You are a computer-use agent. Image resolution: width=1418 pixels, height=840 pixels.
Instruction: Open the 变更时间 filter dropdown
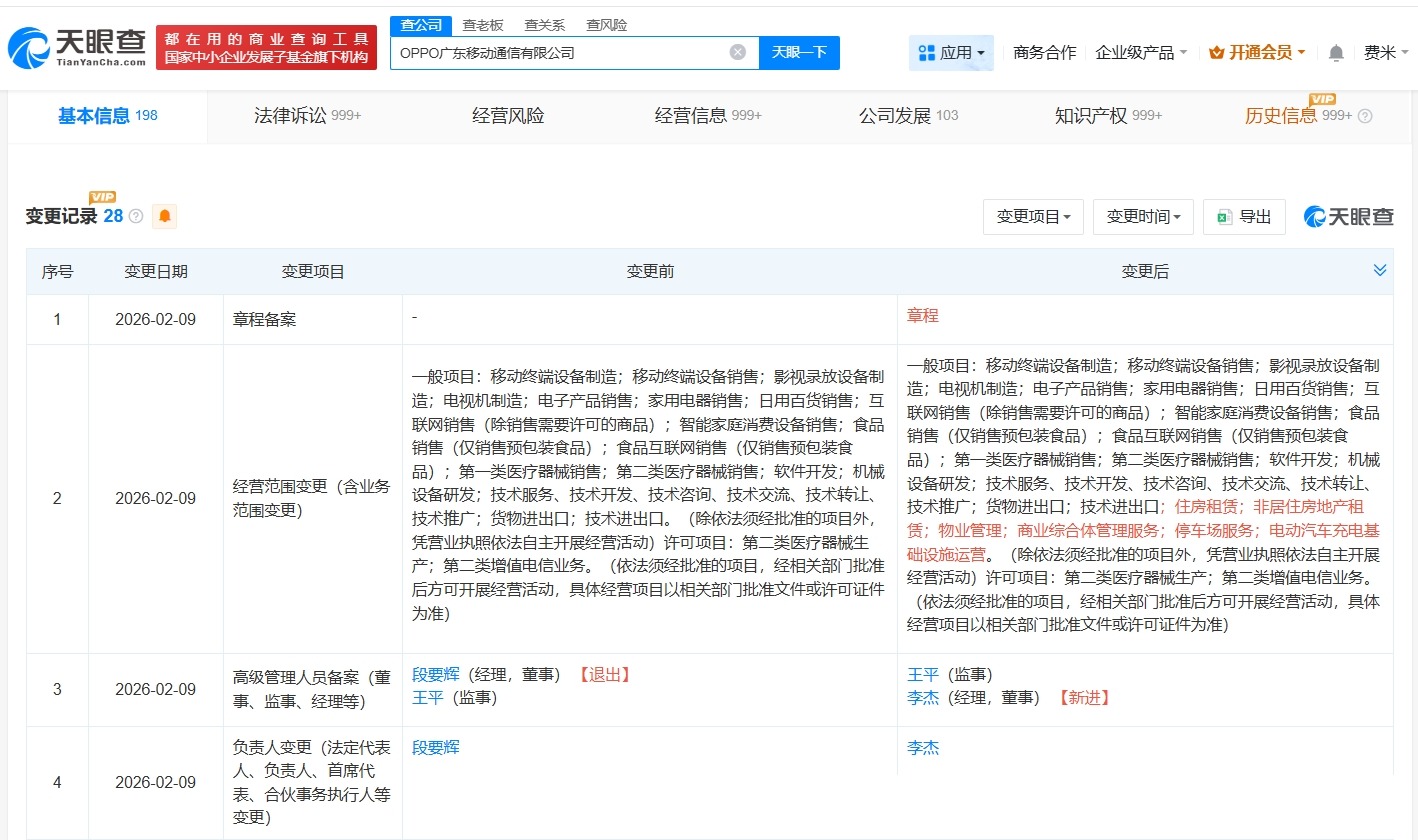[x=1143, y=217]
